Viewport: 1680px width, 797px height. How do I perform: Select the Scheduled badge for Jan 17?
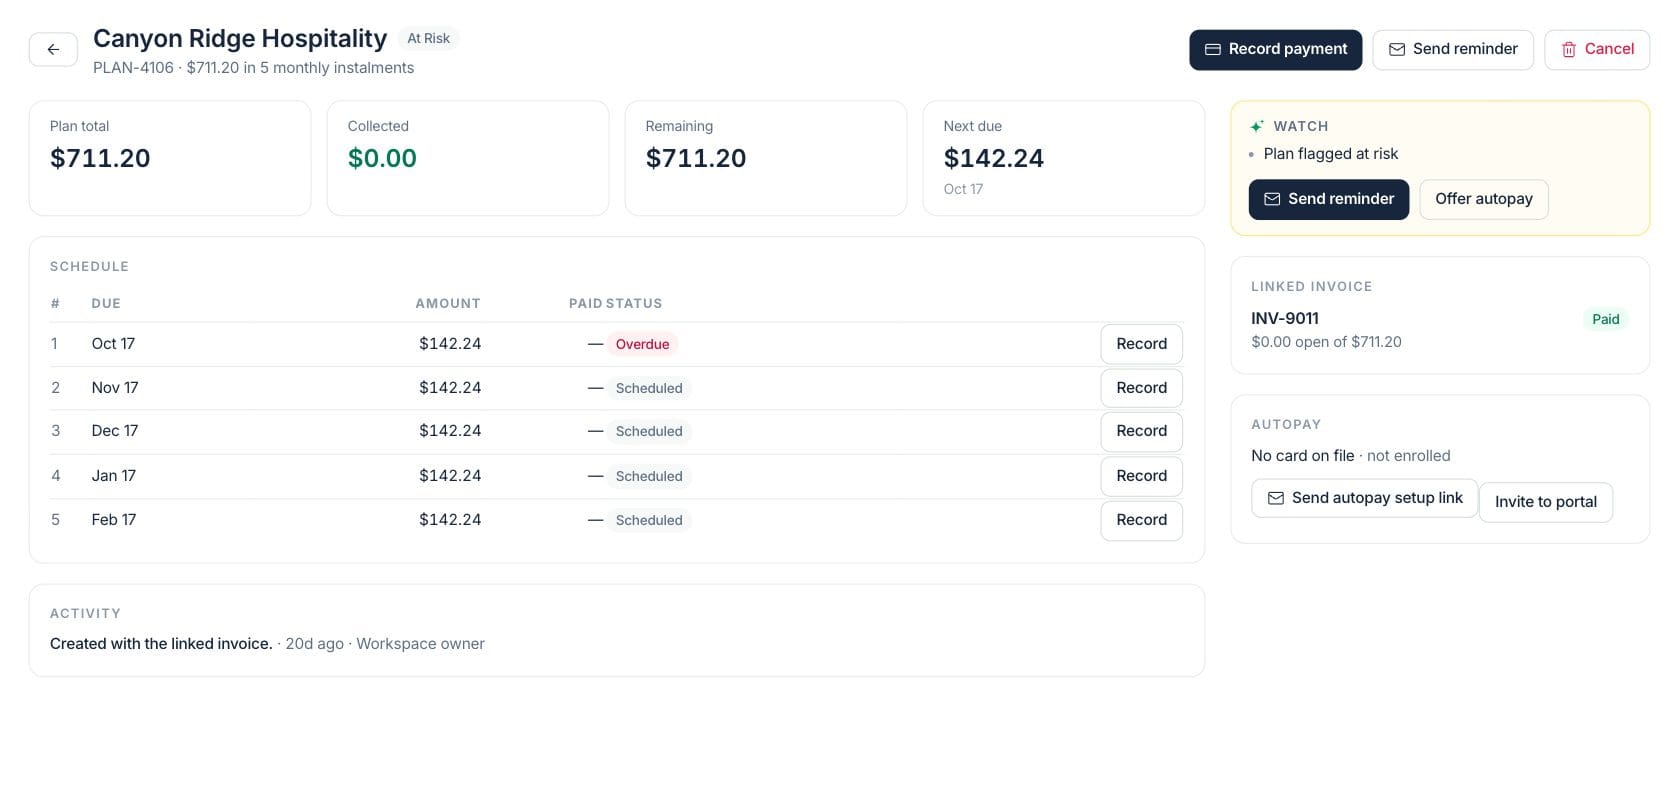click(x=649, y=476)
